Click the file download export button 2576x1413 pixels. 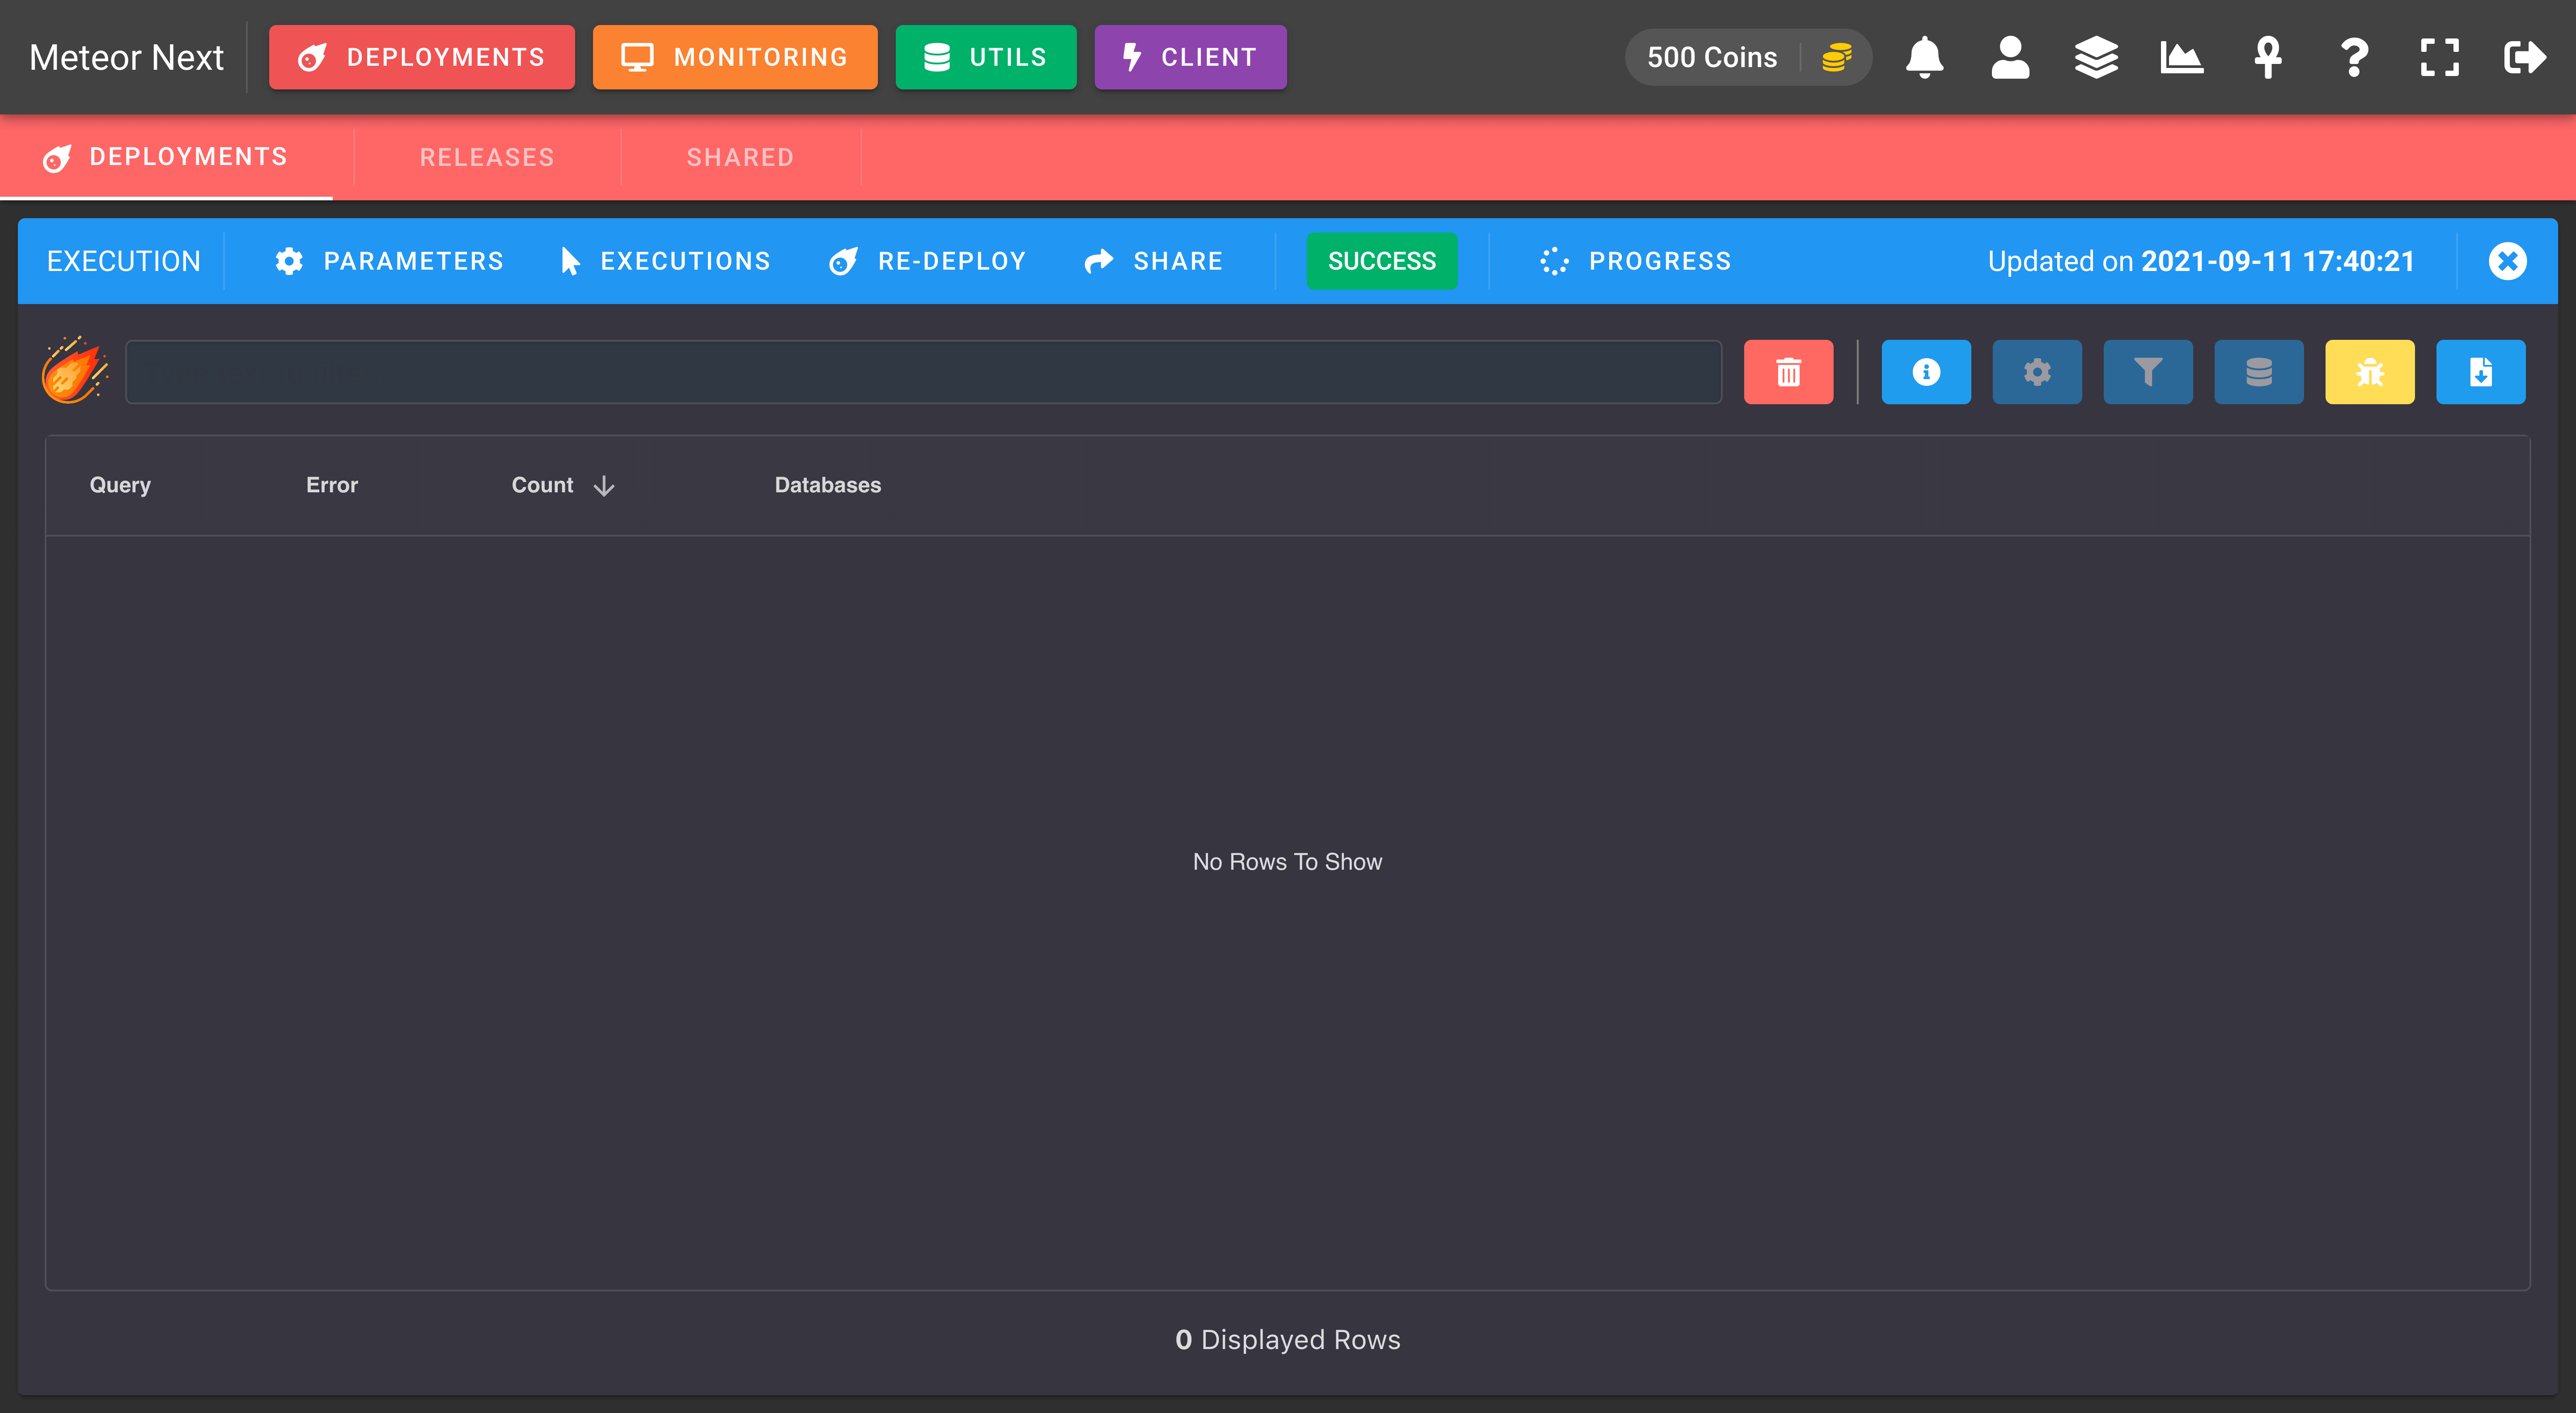pos(2481,372)
